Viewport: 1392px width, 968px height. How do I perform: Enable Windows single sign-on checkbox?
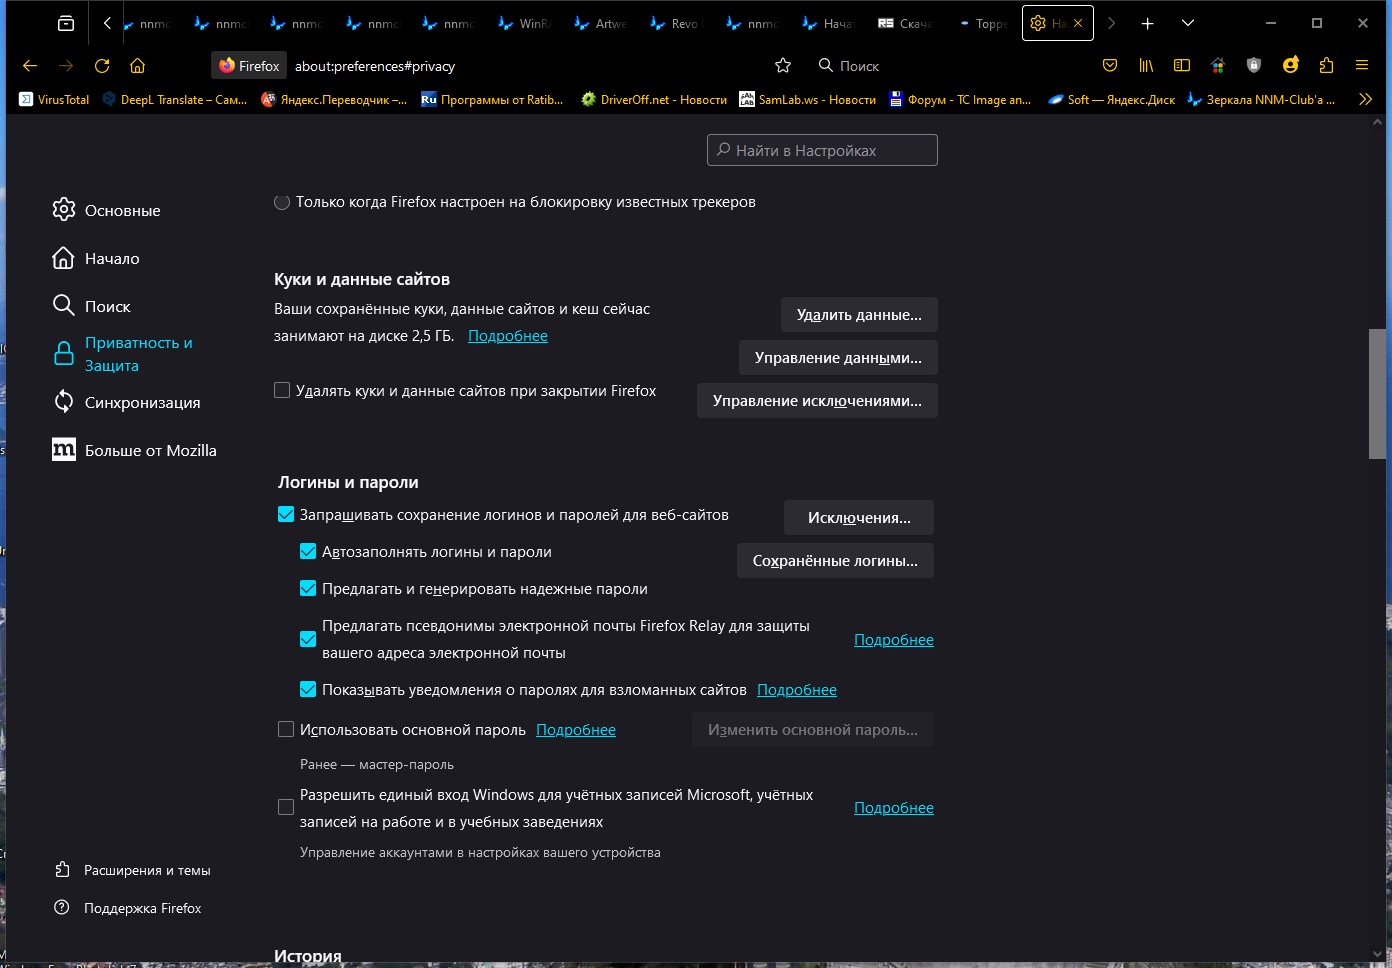[x=286, y=807]
